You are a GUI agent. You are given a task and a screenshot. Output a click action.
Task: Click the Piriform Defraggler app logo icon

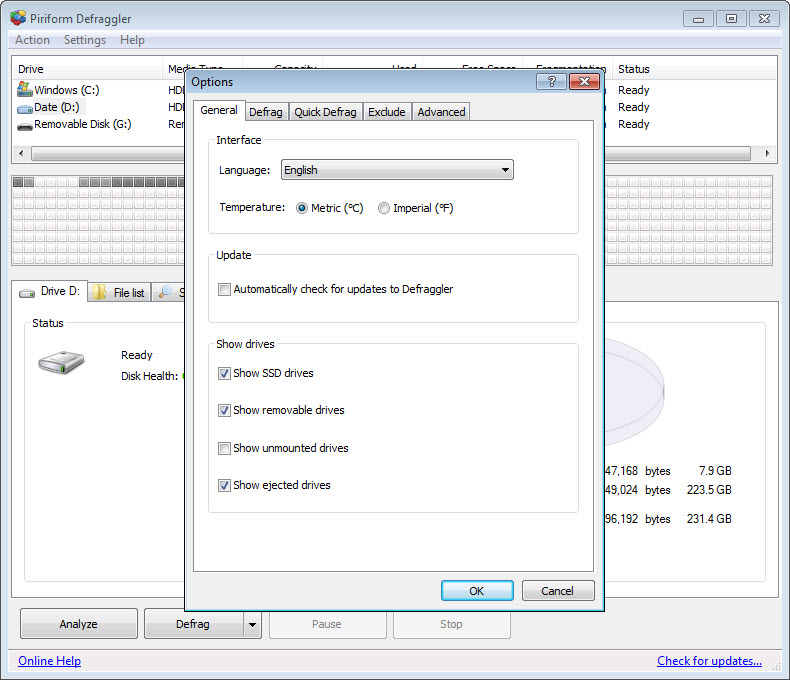(x=18, y=18)
